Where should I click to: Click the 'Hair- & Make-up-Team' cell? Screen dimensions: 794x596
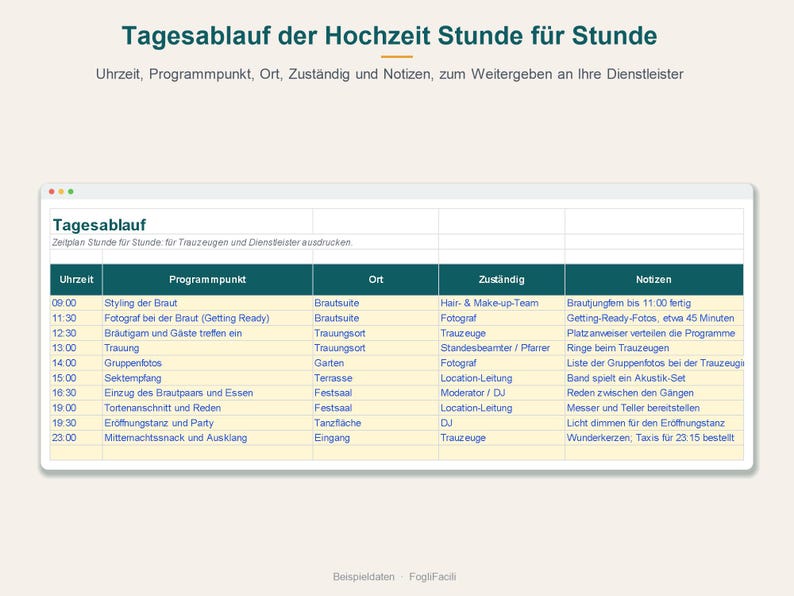(501, 303)
